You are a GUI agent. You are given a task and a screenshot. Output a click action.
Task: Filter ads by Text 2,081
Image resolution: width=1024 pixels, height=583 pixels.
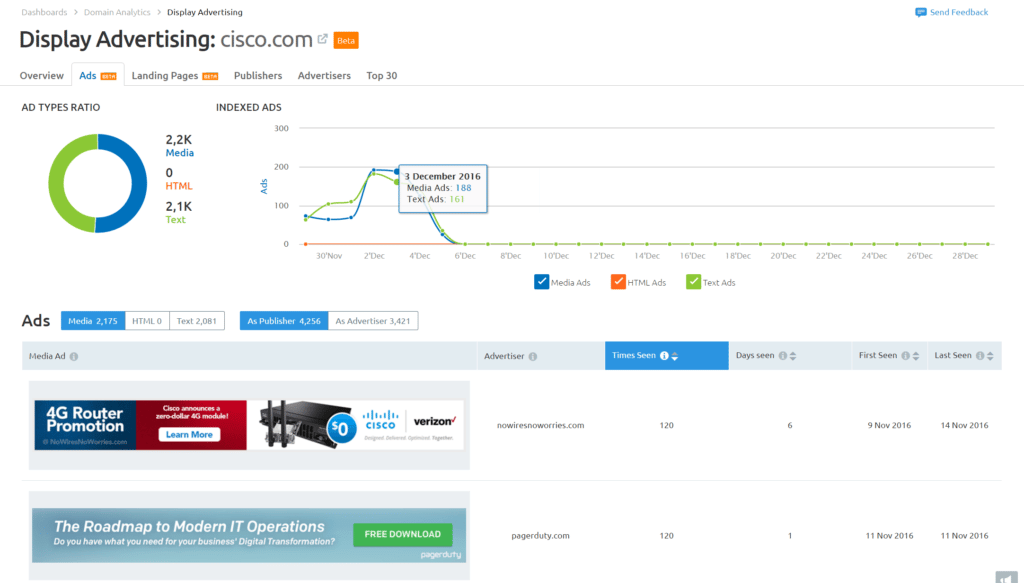[197, 321]
